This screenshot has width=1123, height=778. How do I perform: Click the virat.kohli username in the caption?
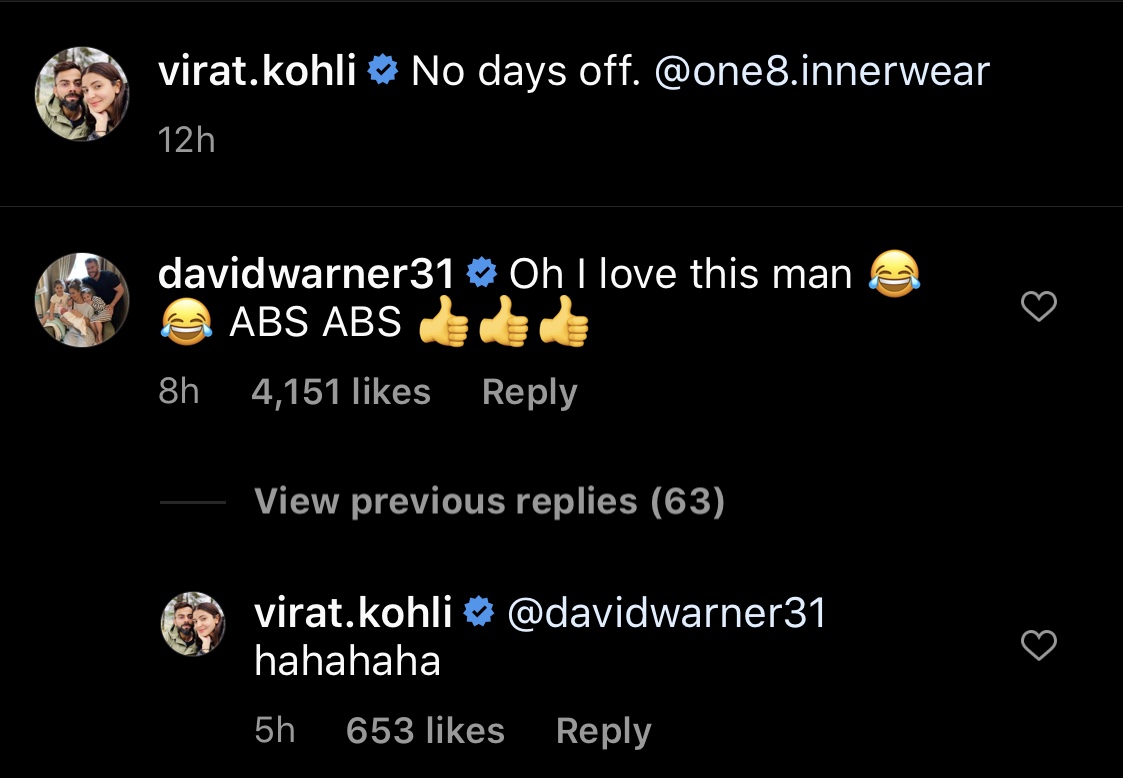click(257, 71)
